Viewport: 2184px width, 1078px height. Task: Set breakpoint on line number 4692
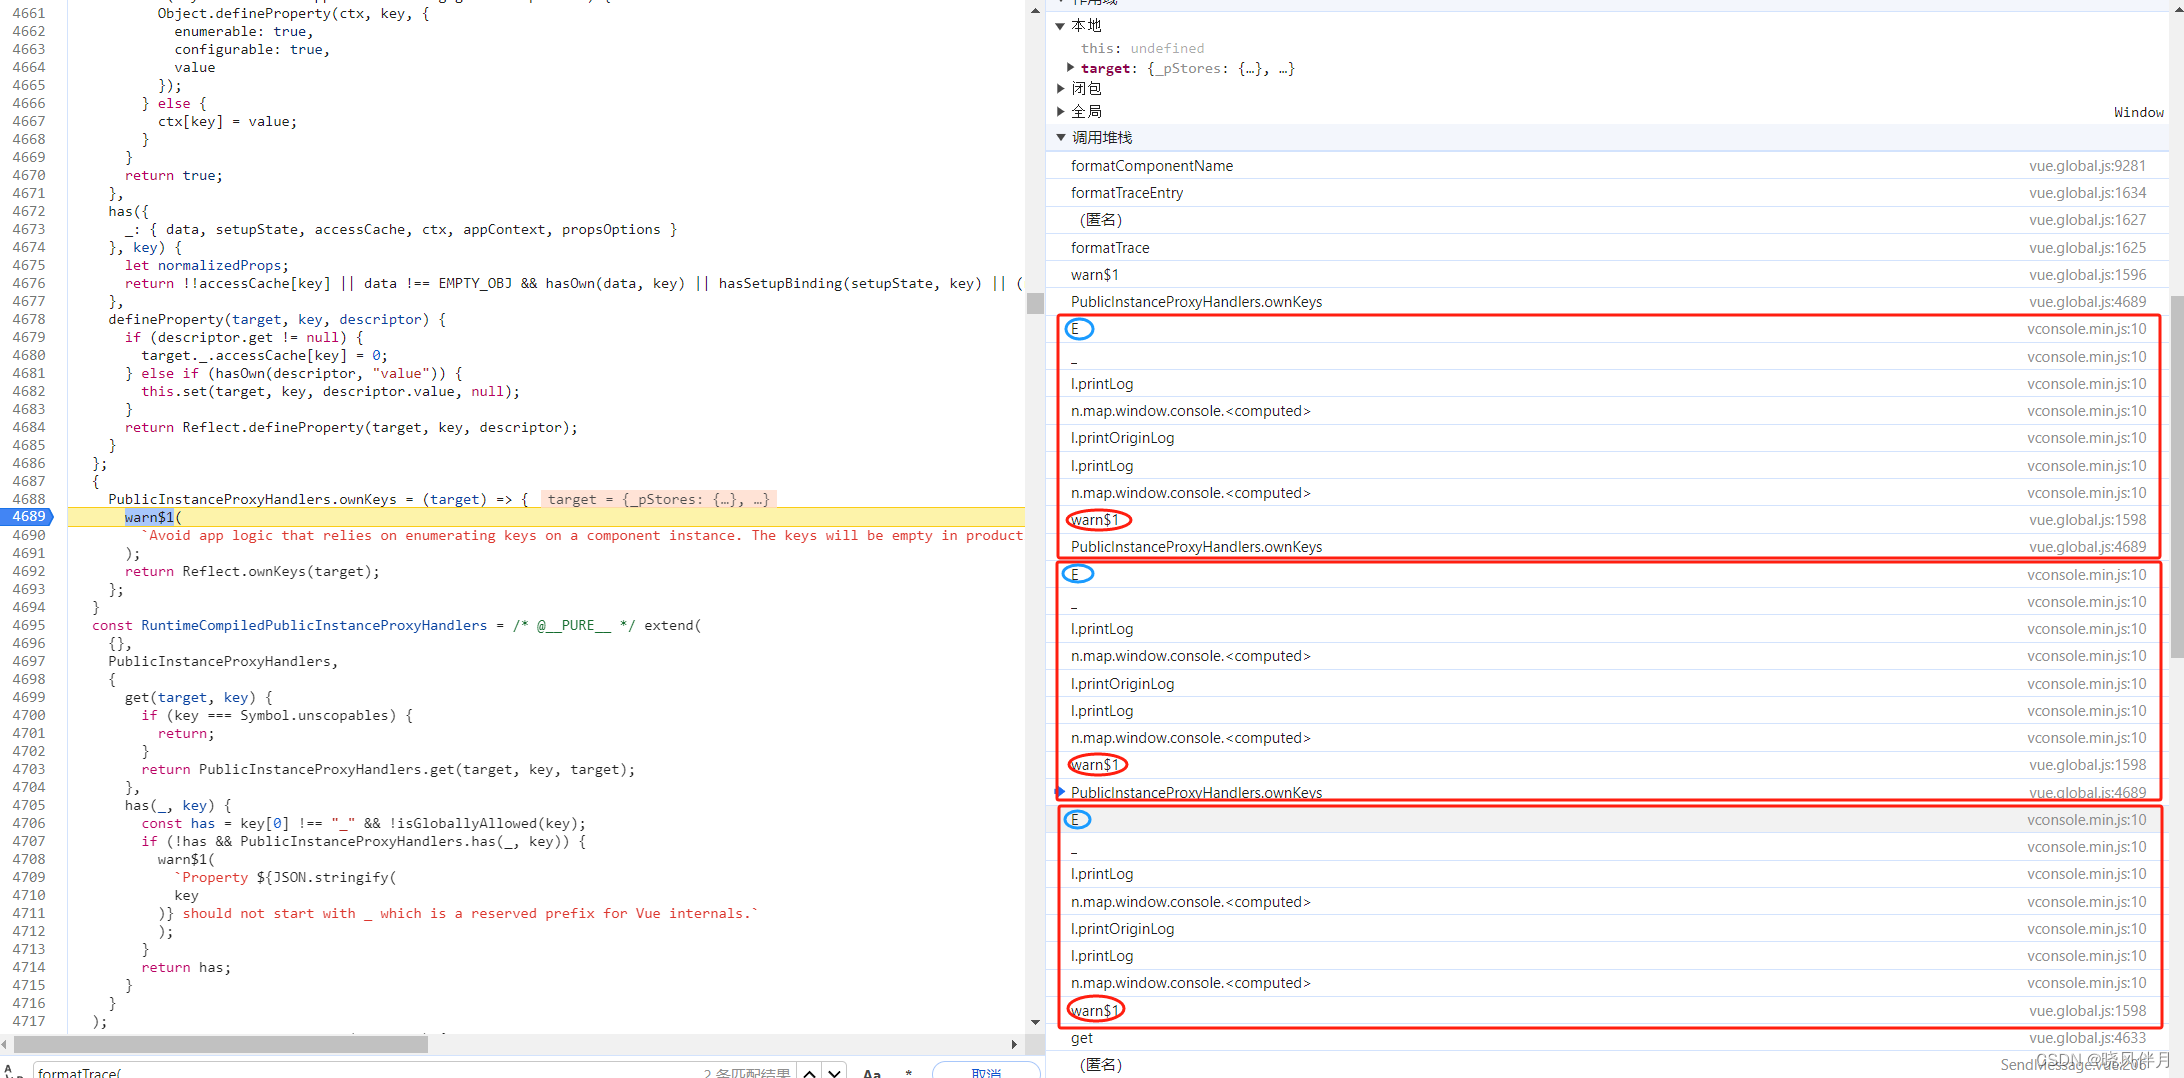click(28, 571)
